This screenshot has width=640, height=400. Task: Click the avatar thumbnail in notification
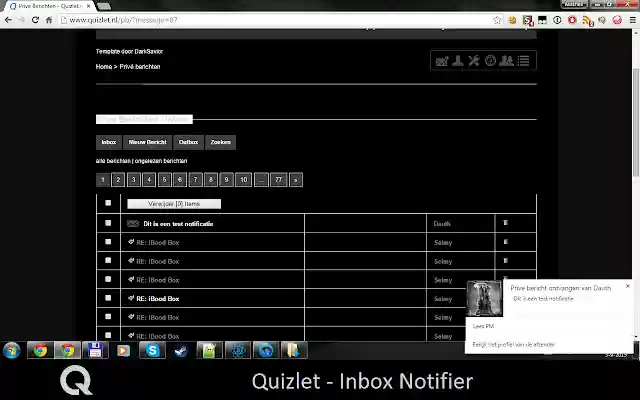(484, 298)
